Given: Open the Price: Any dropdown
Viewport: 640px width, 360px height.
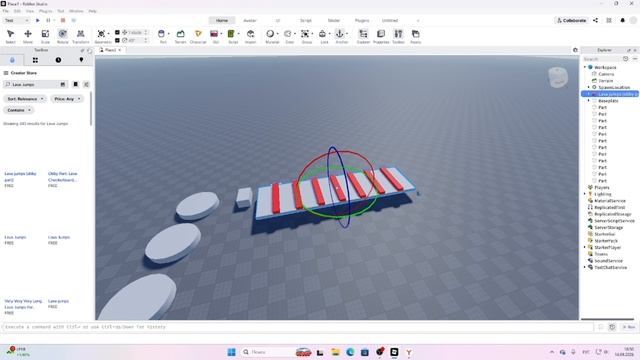Looking at the screenshot, I should coord(67,99).
